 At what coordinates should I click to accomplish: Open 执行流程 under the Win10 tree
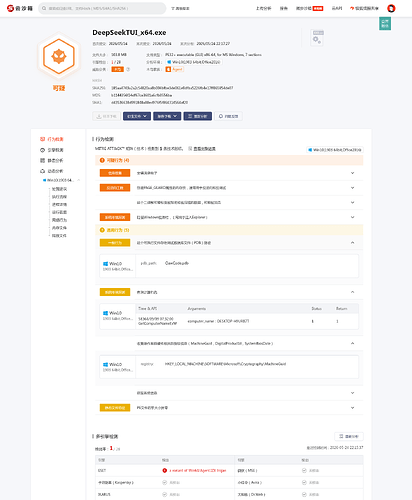59,197
